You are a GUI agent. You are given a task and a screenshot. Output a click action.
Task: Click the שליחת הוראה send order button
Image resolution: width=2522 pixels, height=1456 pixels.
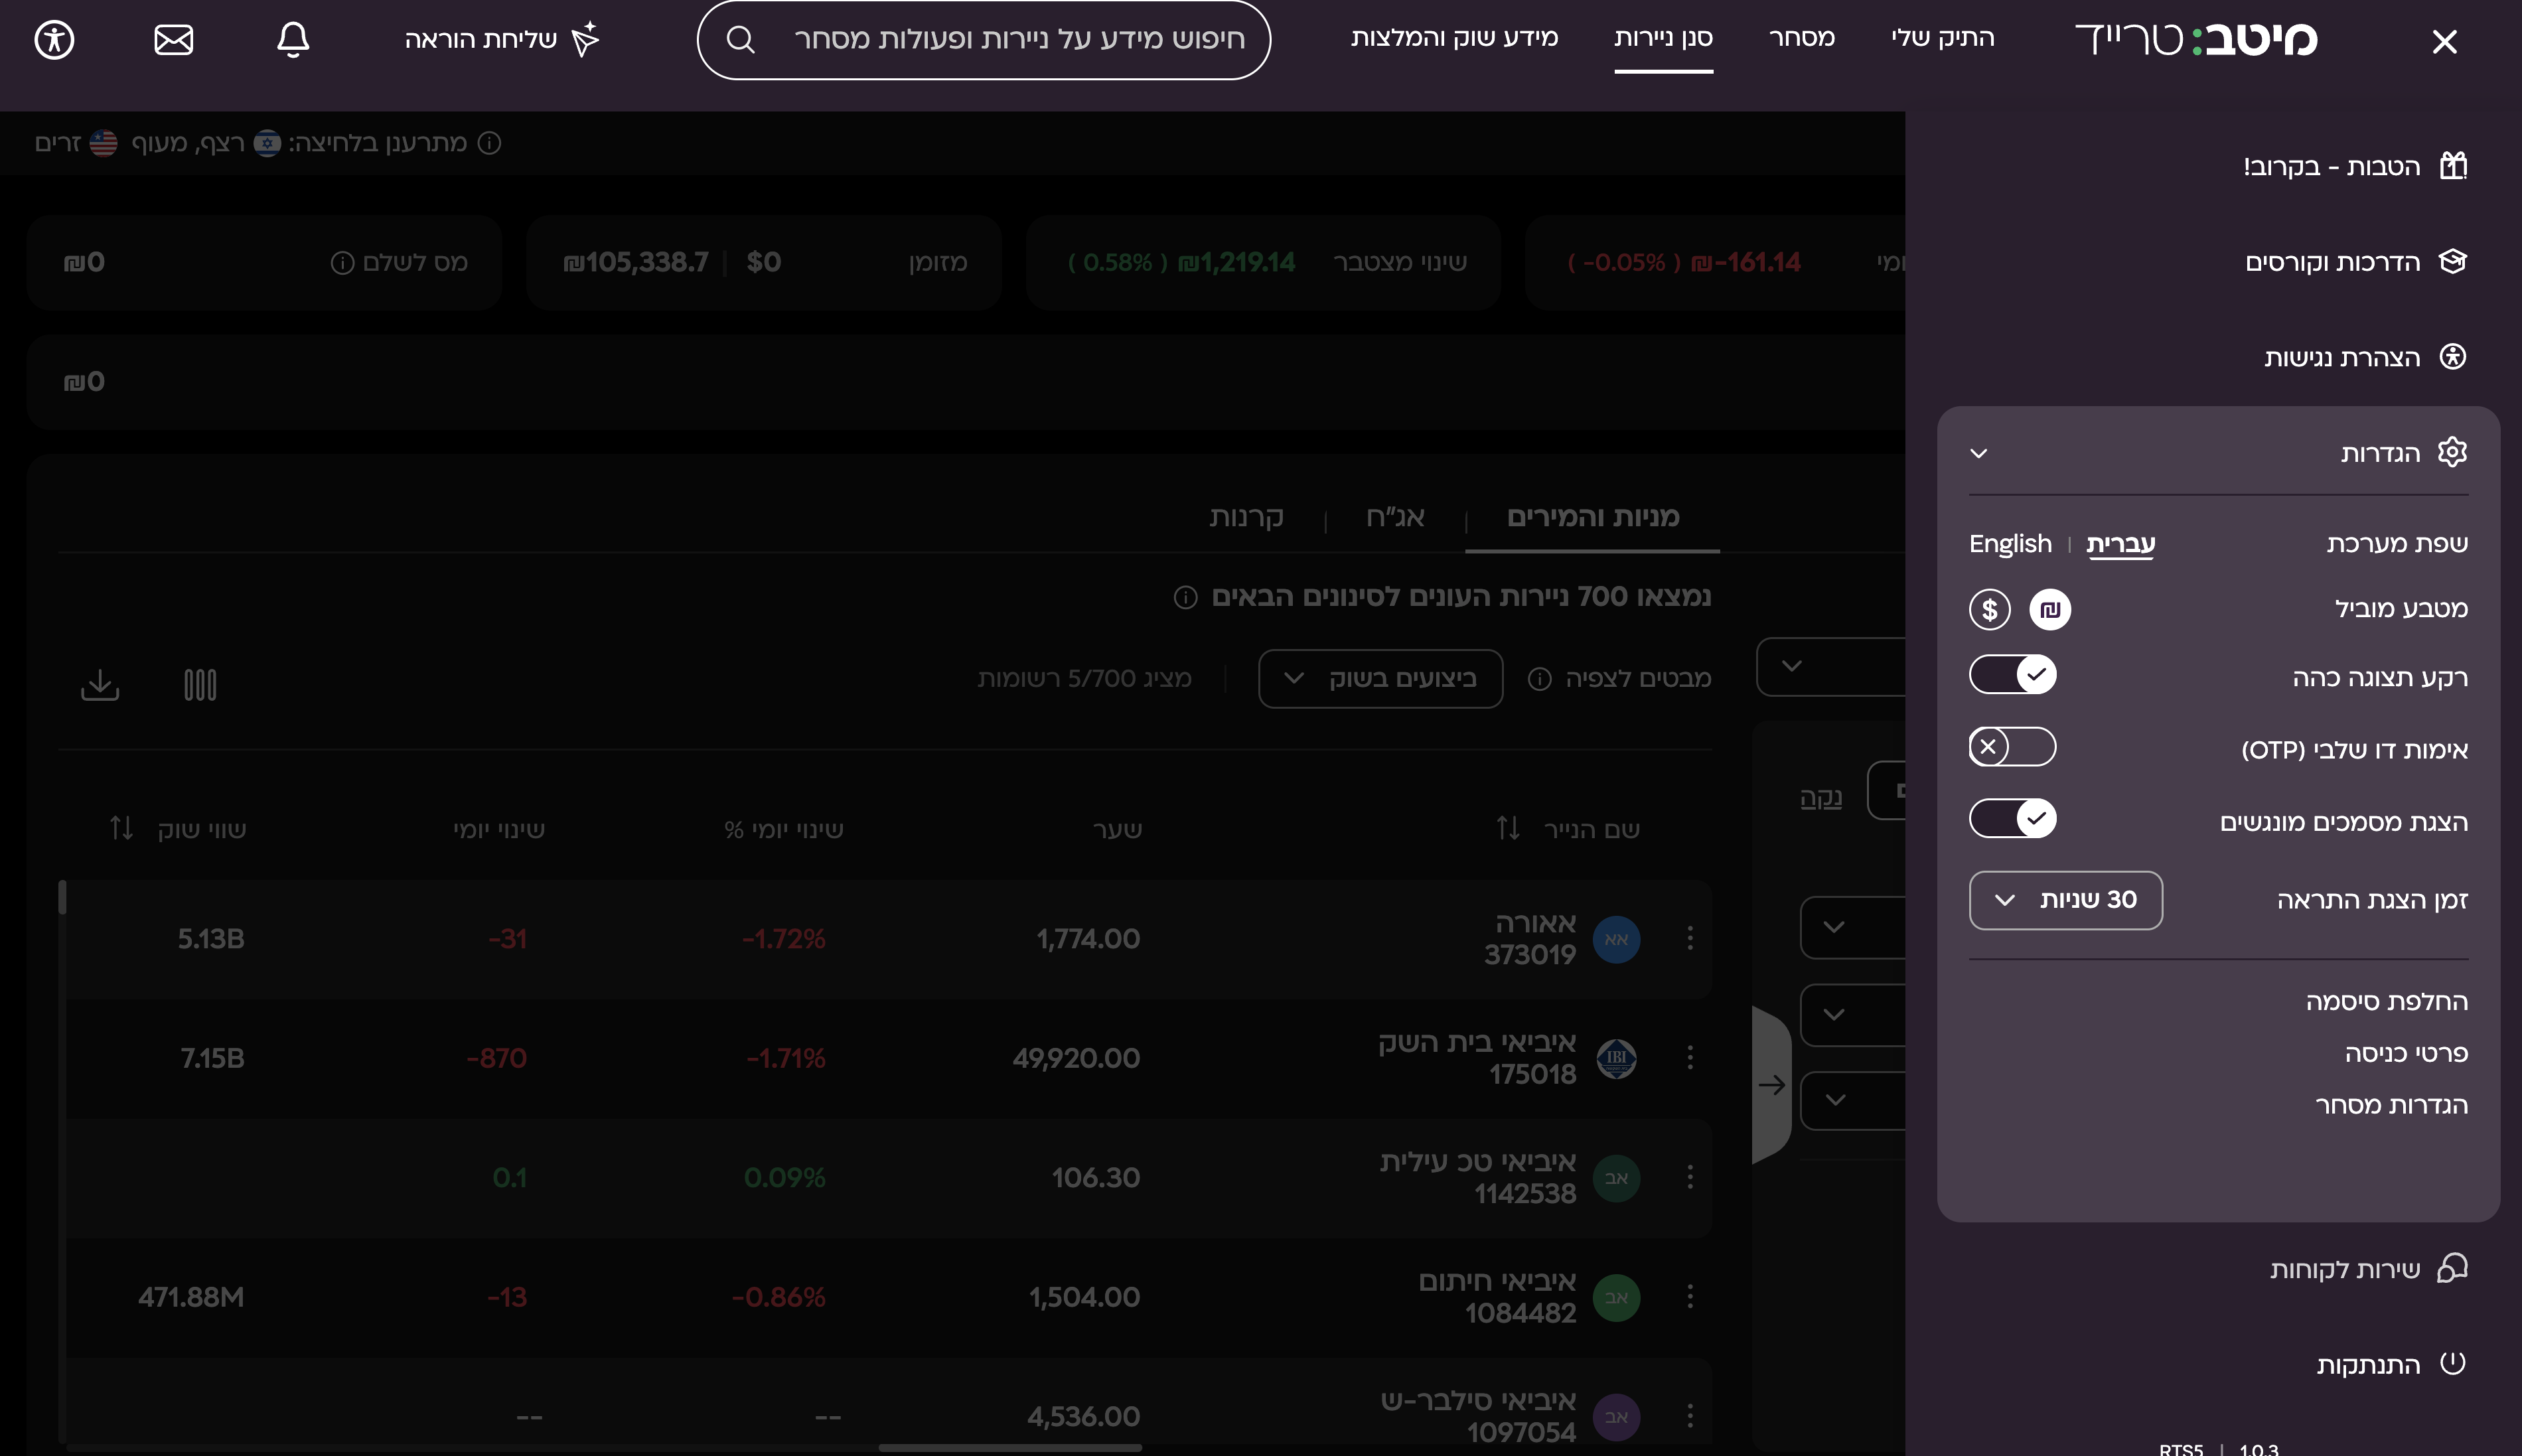[x=502, y=39]
